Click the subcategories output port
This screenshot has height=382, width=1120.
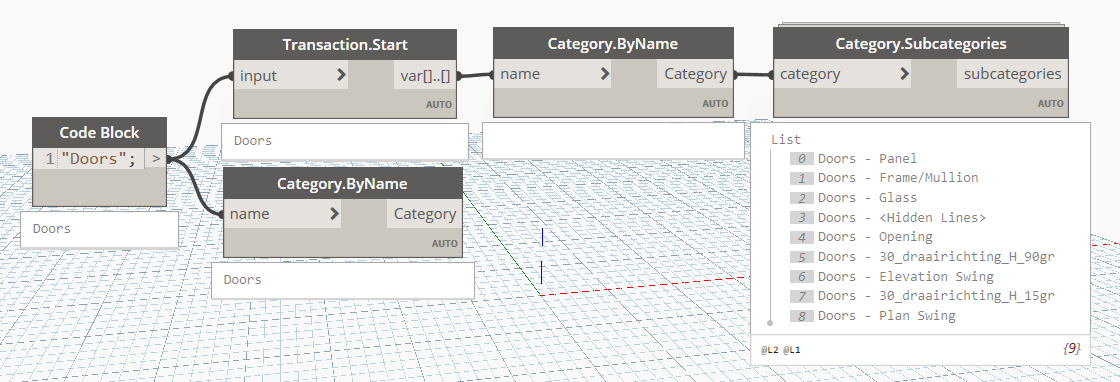tap(1012, 74)
